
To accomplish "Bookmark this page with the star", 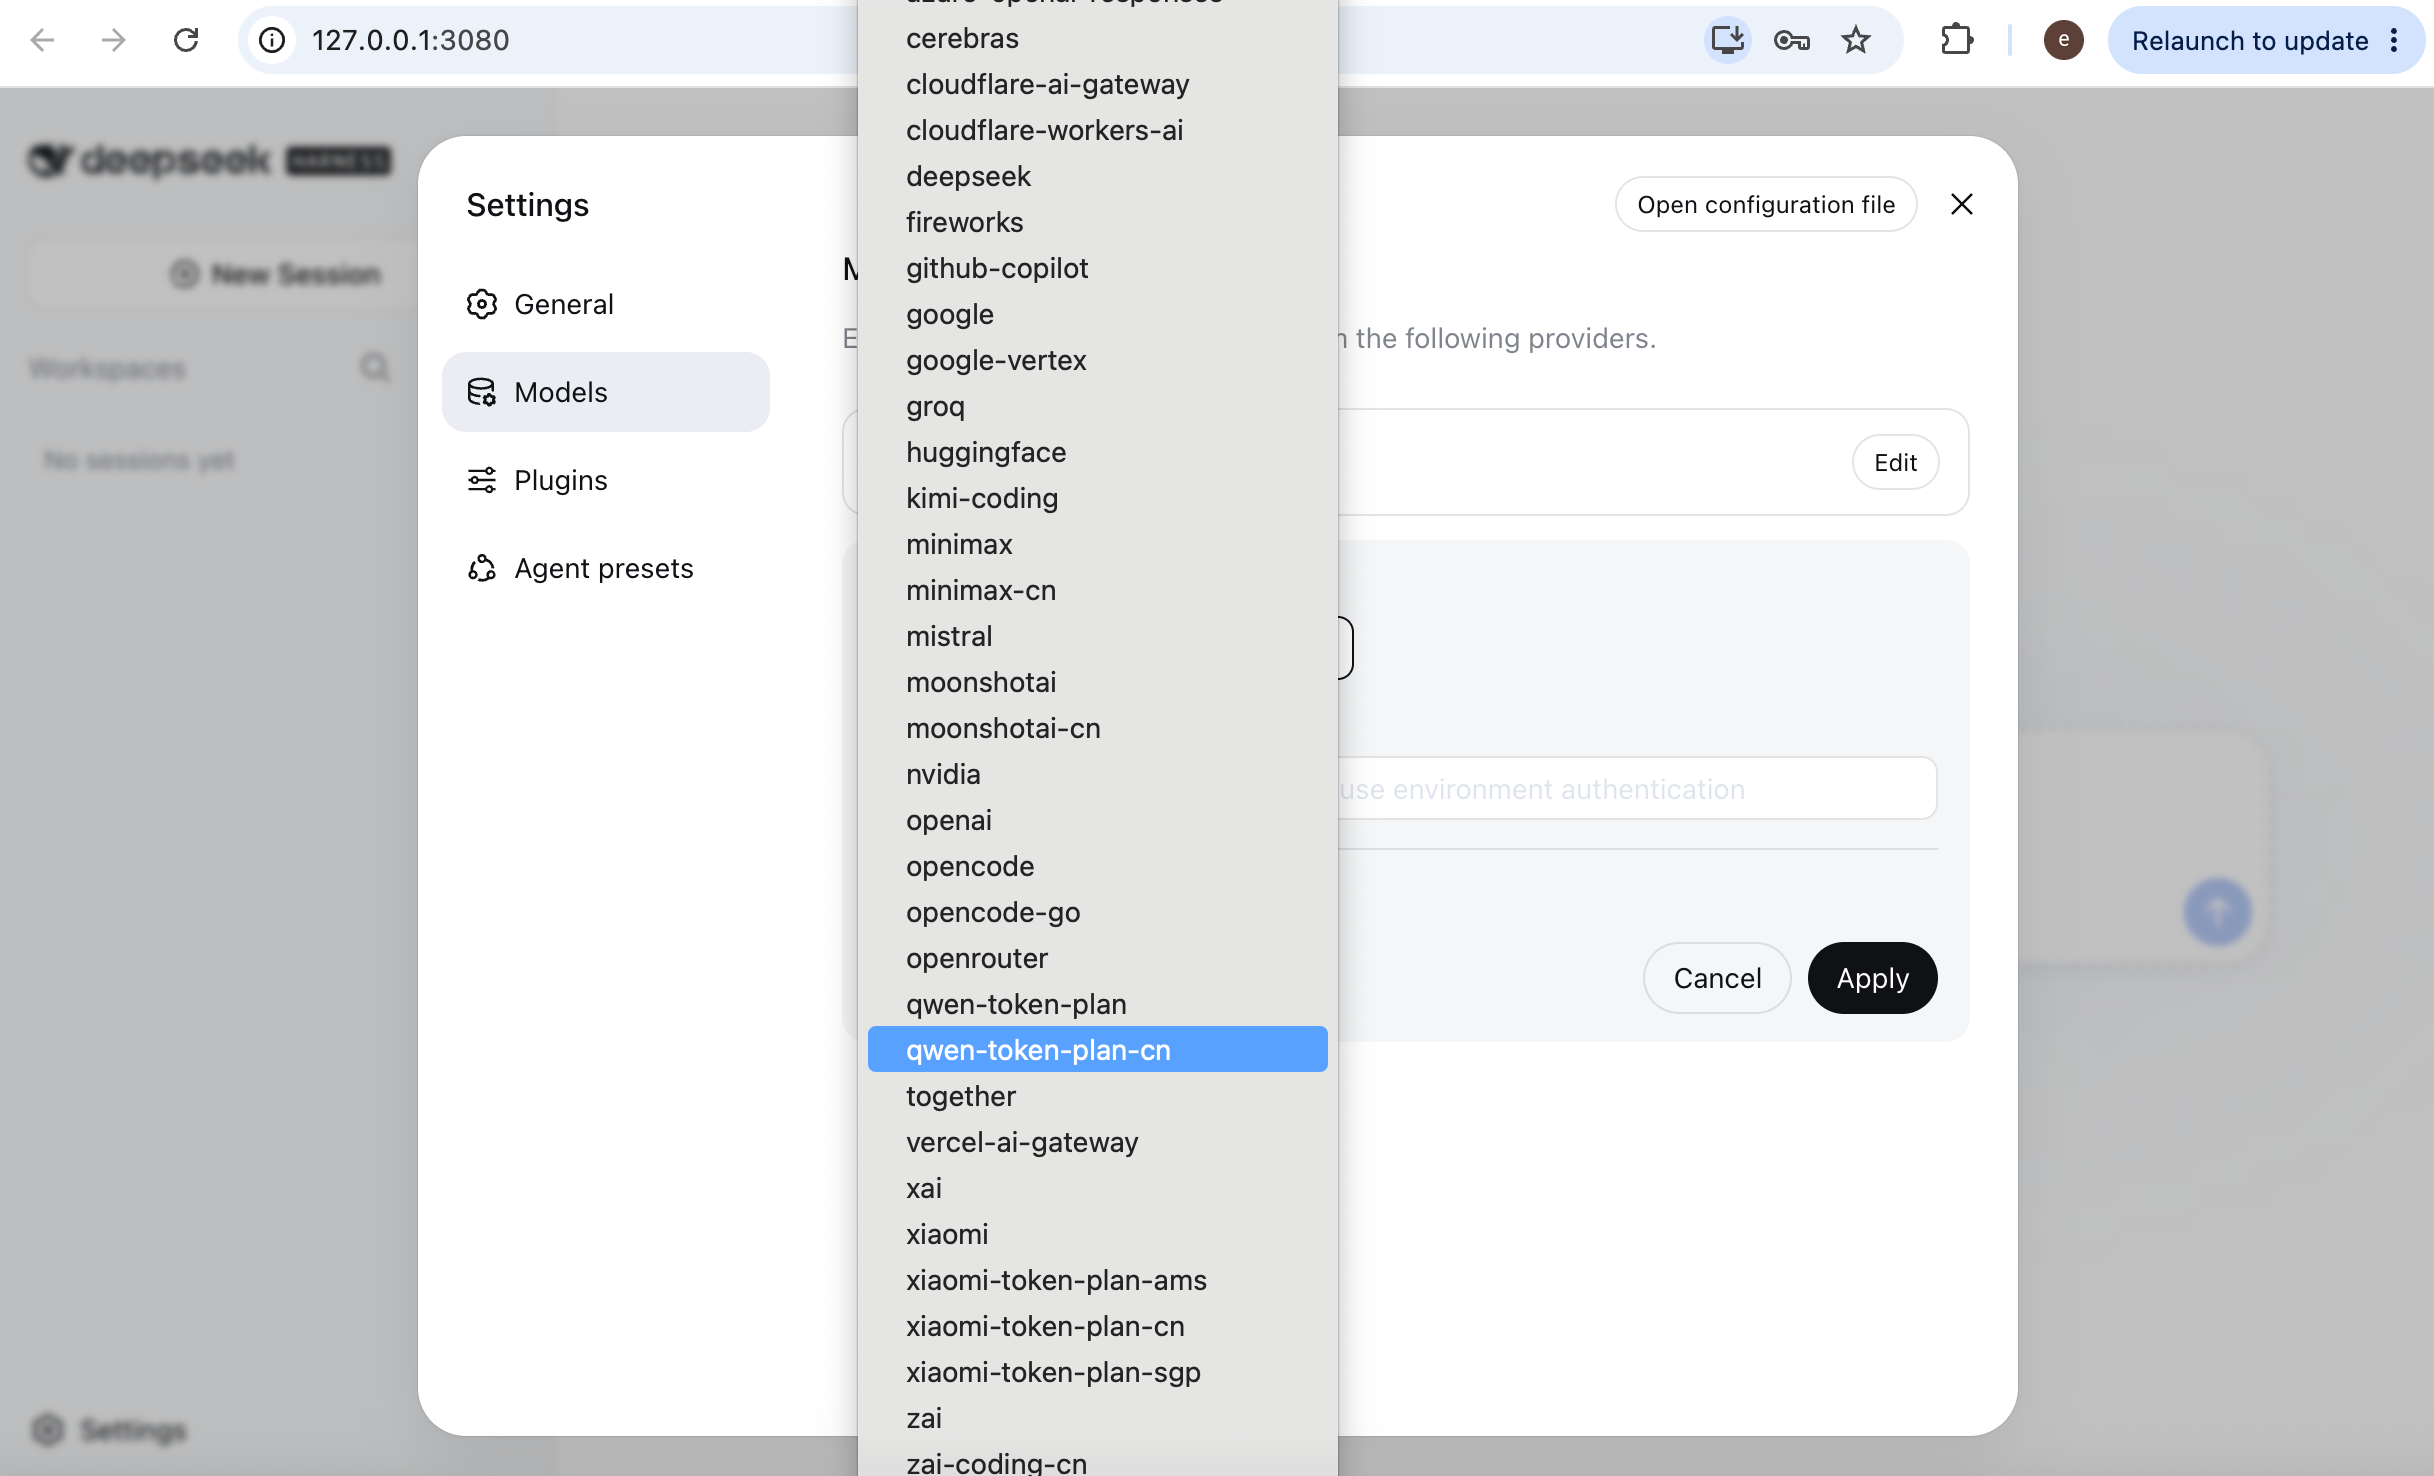I will coord(1856,40).
